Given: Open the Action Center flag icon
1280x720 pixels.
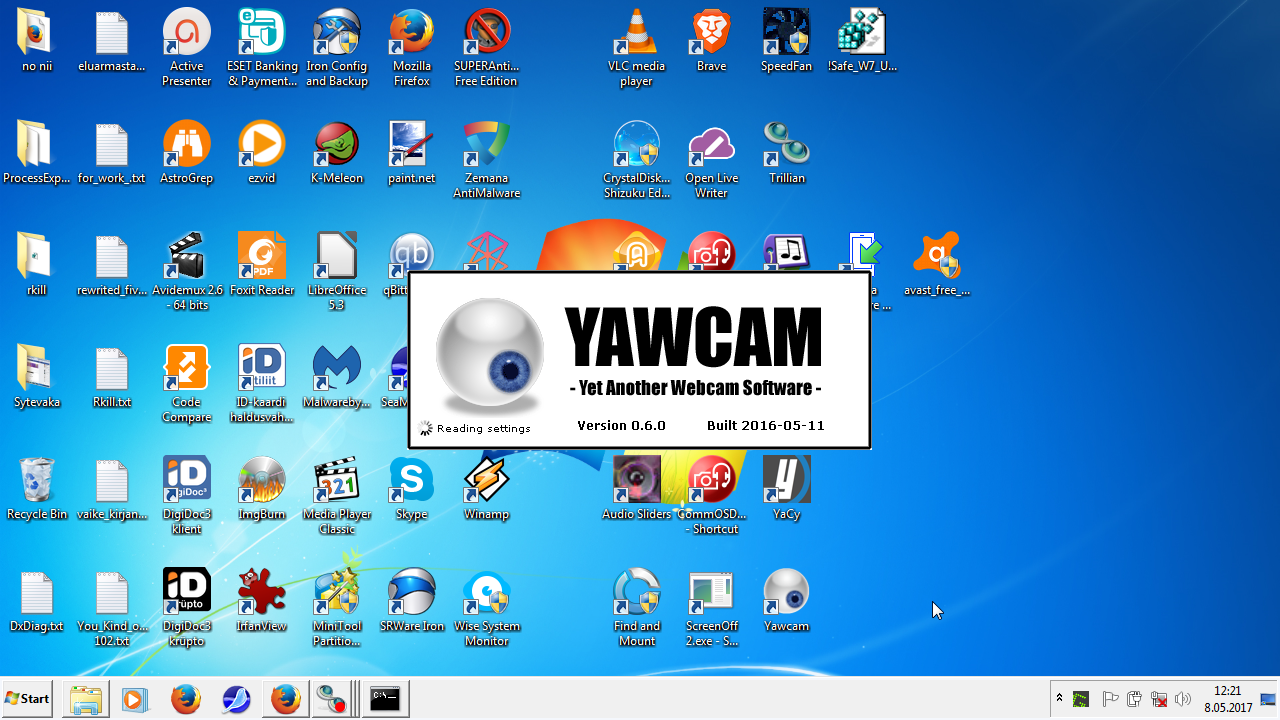Looking at the screenshot, I should pyautogui.click(x=1110, y=699).
